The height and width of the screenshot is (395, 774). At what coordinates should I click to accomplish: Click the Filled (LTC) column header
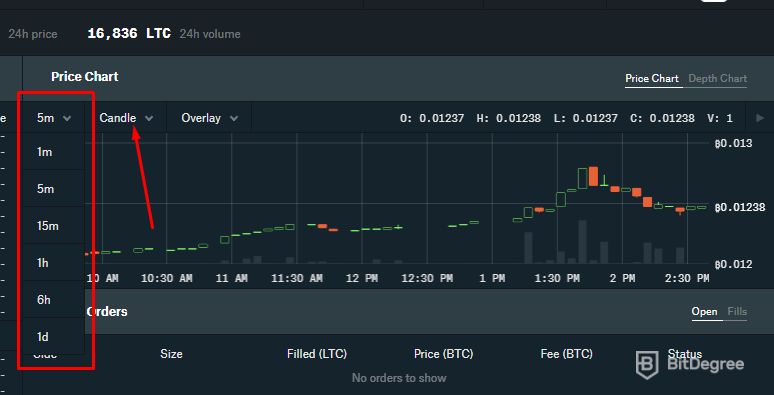tap(317, 354)
